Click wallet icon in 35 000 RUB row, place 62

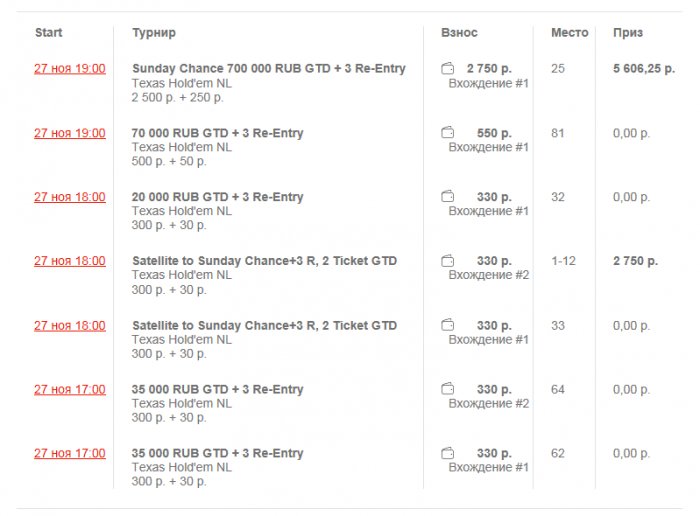click(x=448, y=453)
